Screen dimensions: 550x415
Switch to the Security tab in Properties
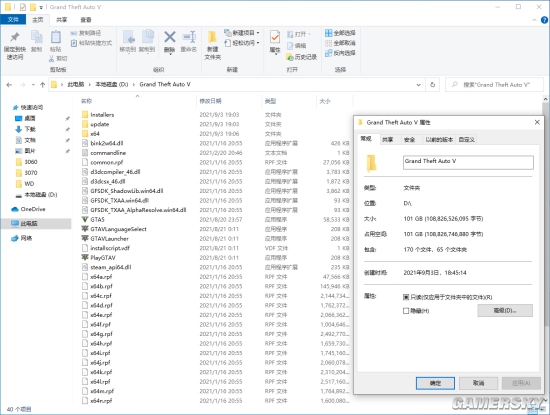pyautogui.click(x=409, y=140)
